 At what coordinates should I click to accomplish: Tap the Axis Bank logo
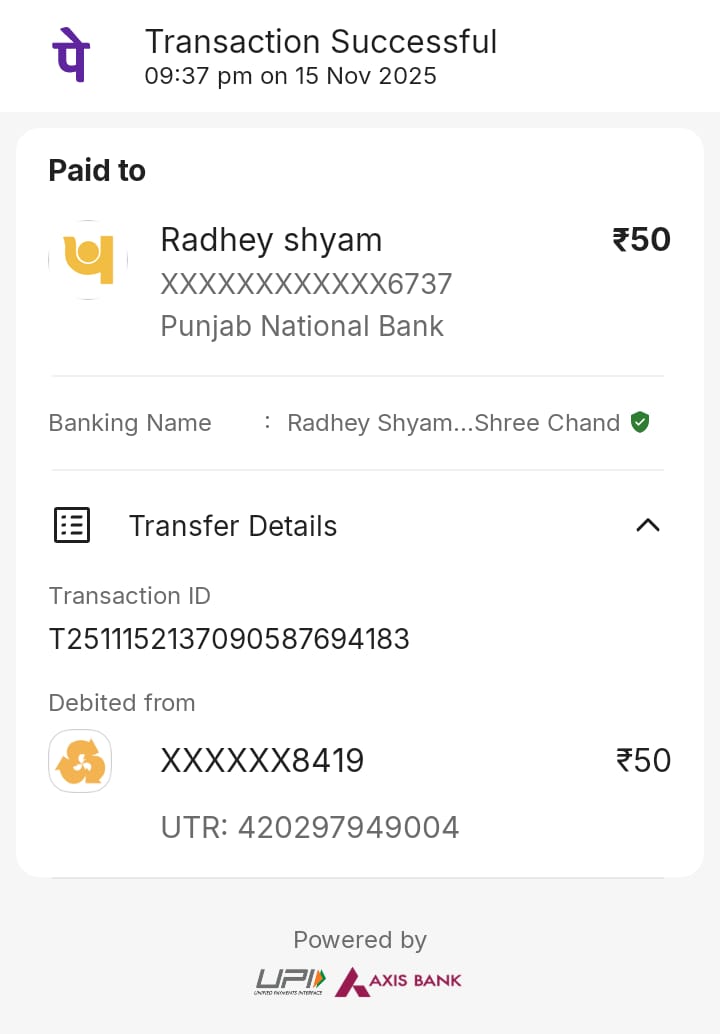399,981
